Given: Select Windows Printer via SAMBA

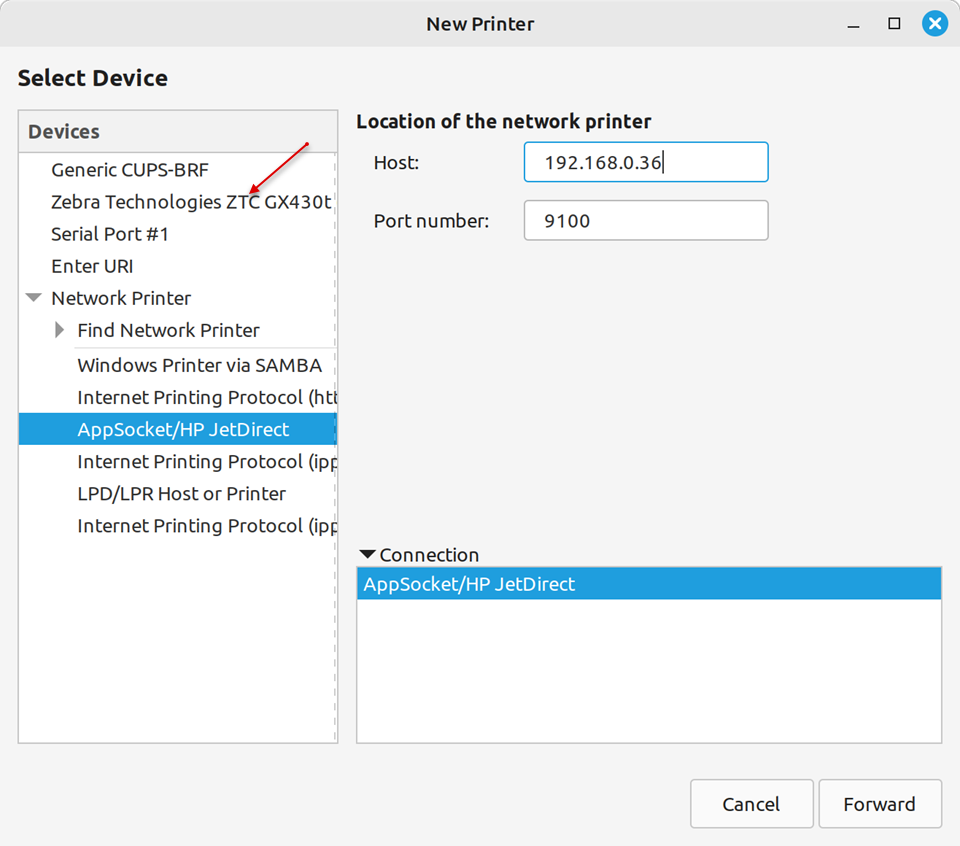Looking at the screenshot, I should (x=199, y=366).
